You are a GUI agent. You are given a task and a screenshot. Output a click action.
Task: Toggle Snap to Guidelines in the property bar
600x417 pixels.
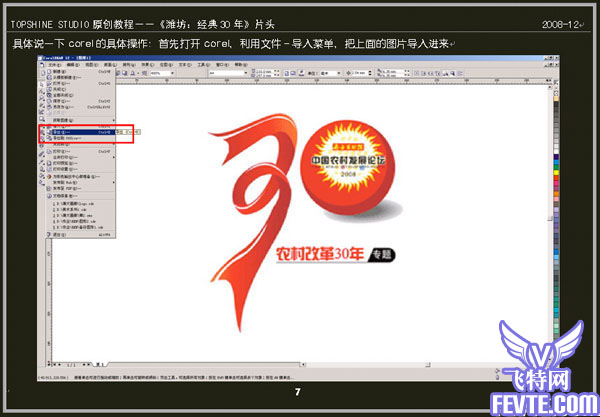[424, 73]
